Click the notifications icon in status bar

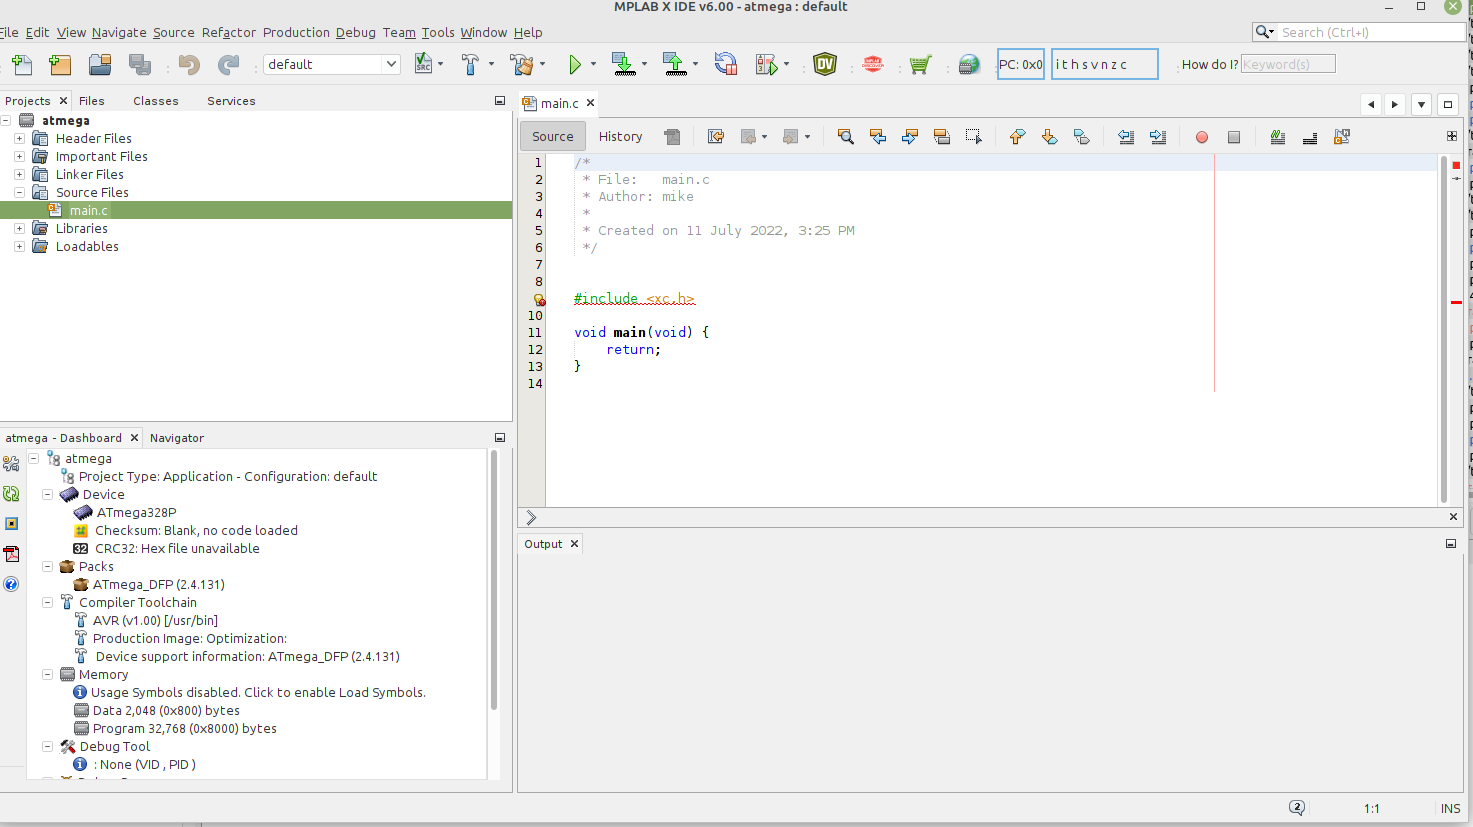pyautogui.click(x=1297, y=808)
